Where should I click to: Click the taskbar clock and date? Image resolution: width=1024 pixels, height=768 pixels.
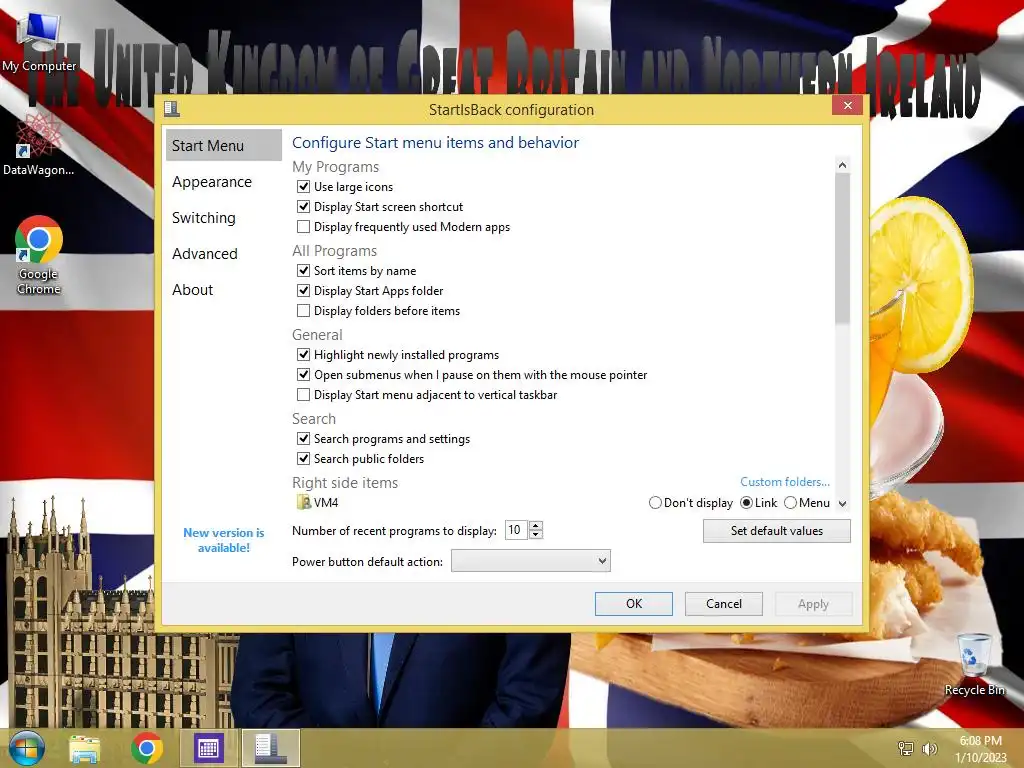(980, 748)
